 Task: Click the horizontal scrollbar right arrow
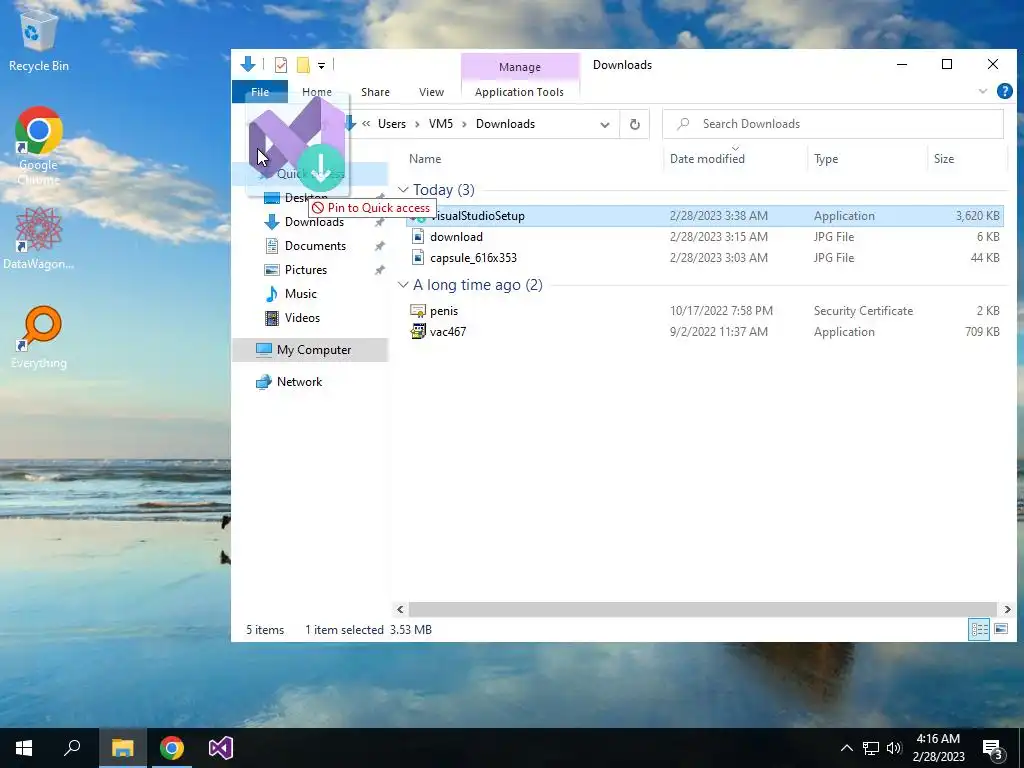(x=1007, y=609)
